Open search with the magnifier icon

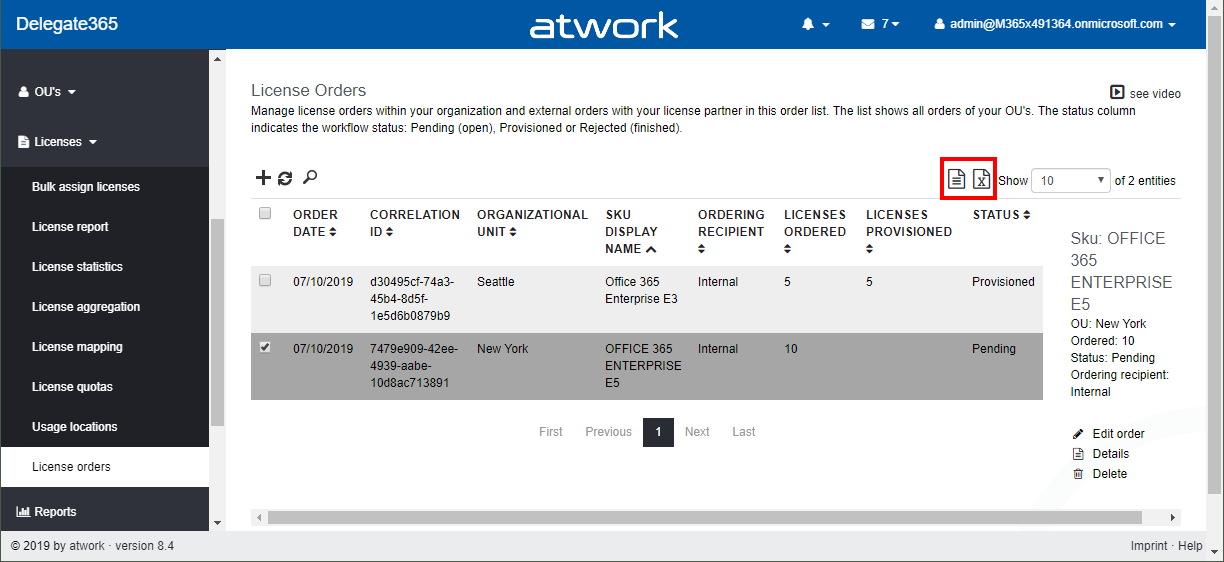click(310, 178)
